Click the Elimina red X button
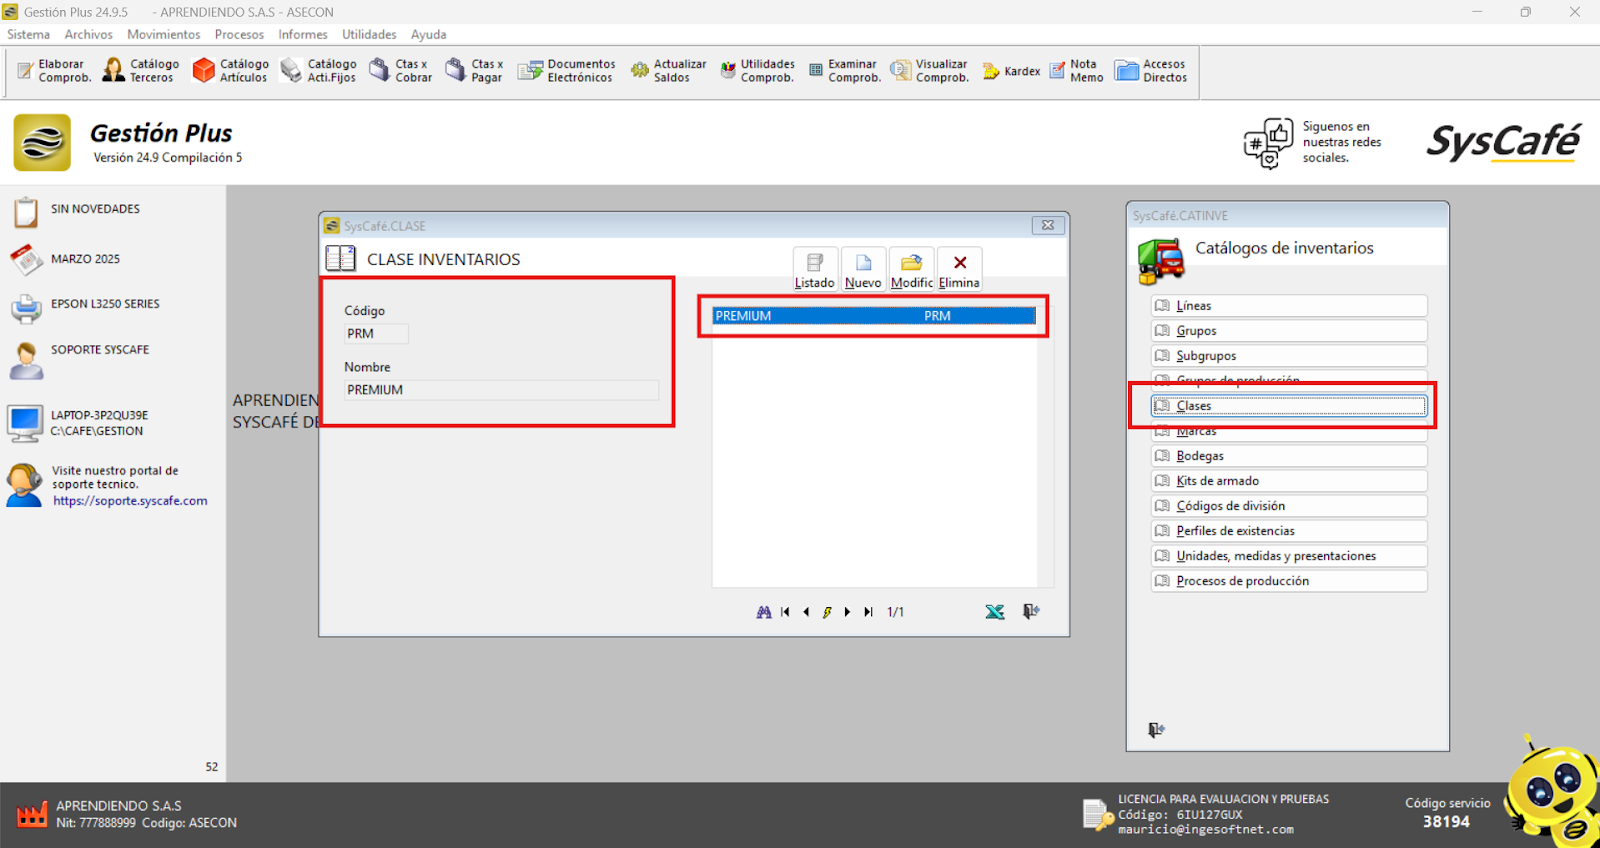The image size is (1600, 848). tap(959, 269)
